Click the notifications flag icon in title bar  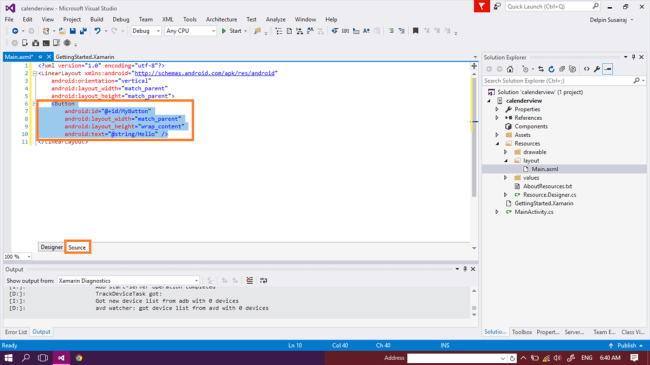pyautogui.click(x=482, y=7)
